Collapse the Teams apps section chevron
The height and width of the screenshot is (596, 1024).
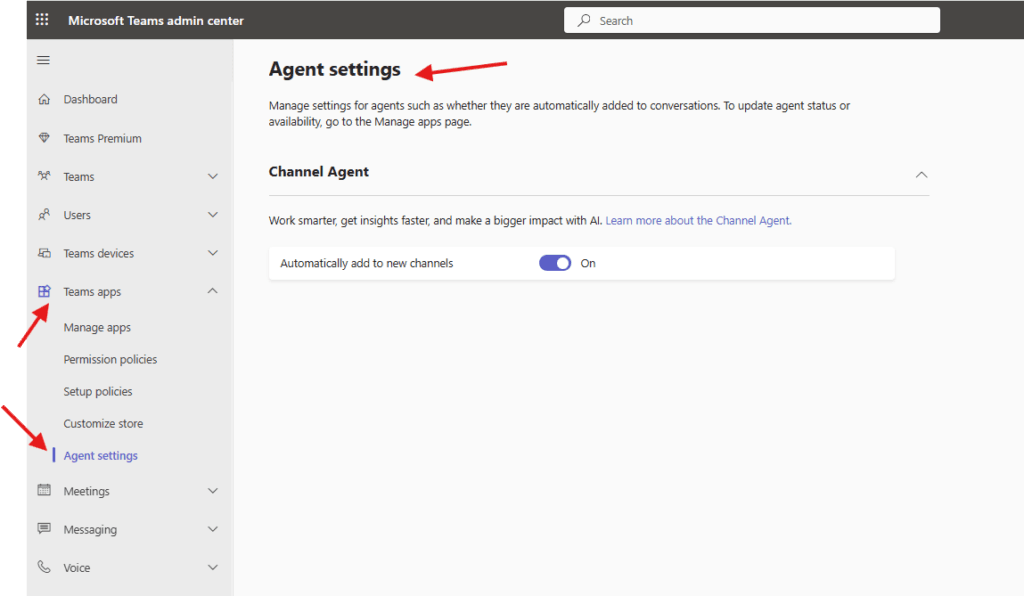pos(212,292)
